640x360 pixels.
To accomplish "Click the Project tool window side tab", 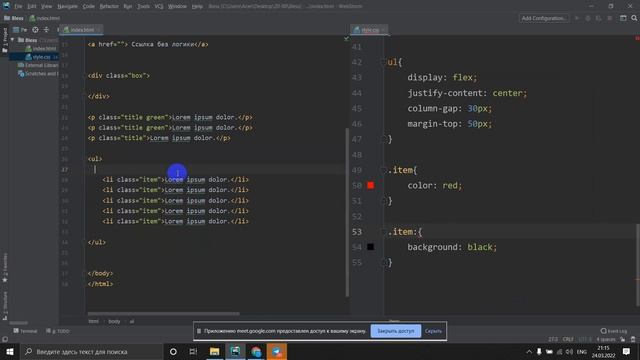I will click(x=4, y=40).
